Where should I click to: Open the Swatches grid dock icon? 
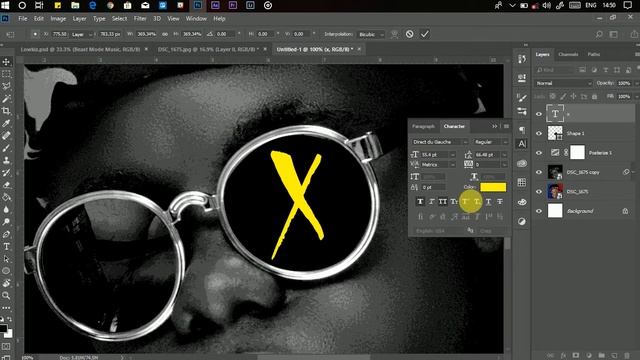[x=522, y=182]
